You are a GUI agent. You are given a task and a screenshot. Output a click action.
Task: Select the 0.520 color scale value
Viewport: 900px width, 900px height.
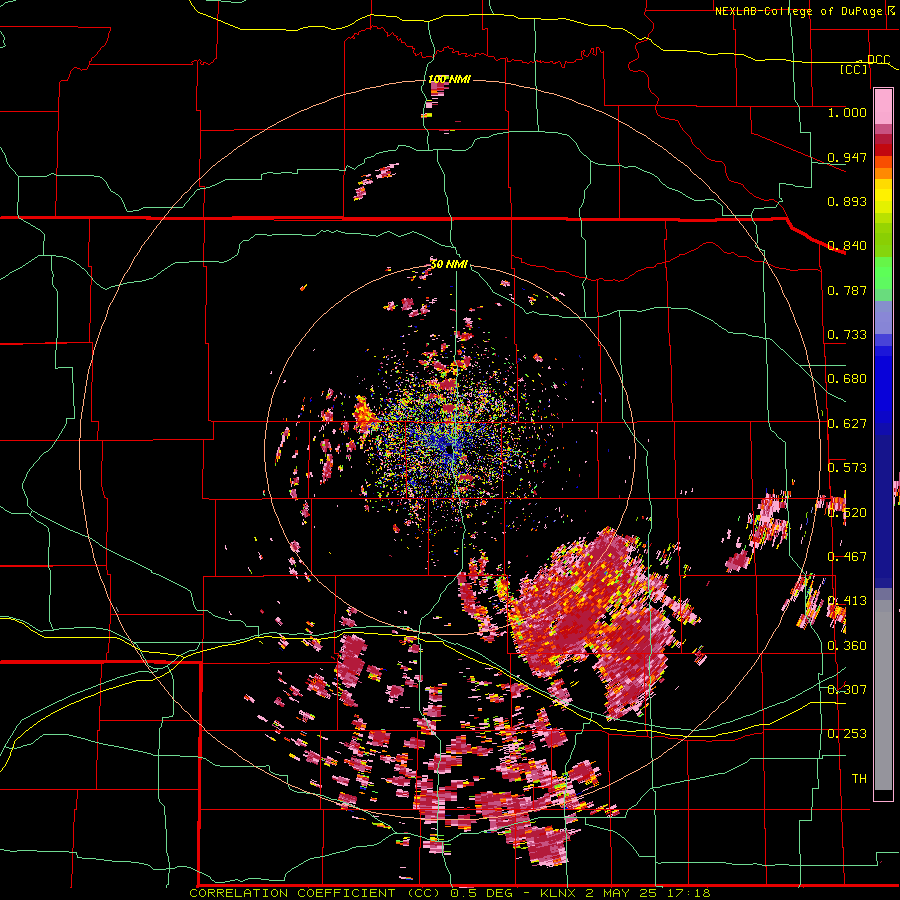click(847, 512)
